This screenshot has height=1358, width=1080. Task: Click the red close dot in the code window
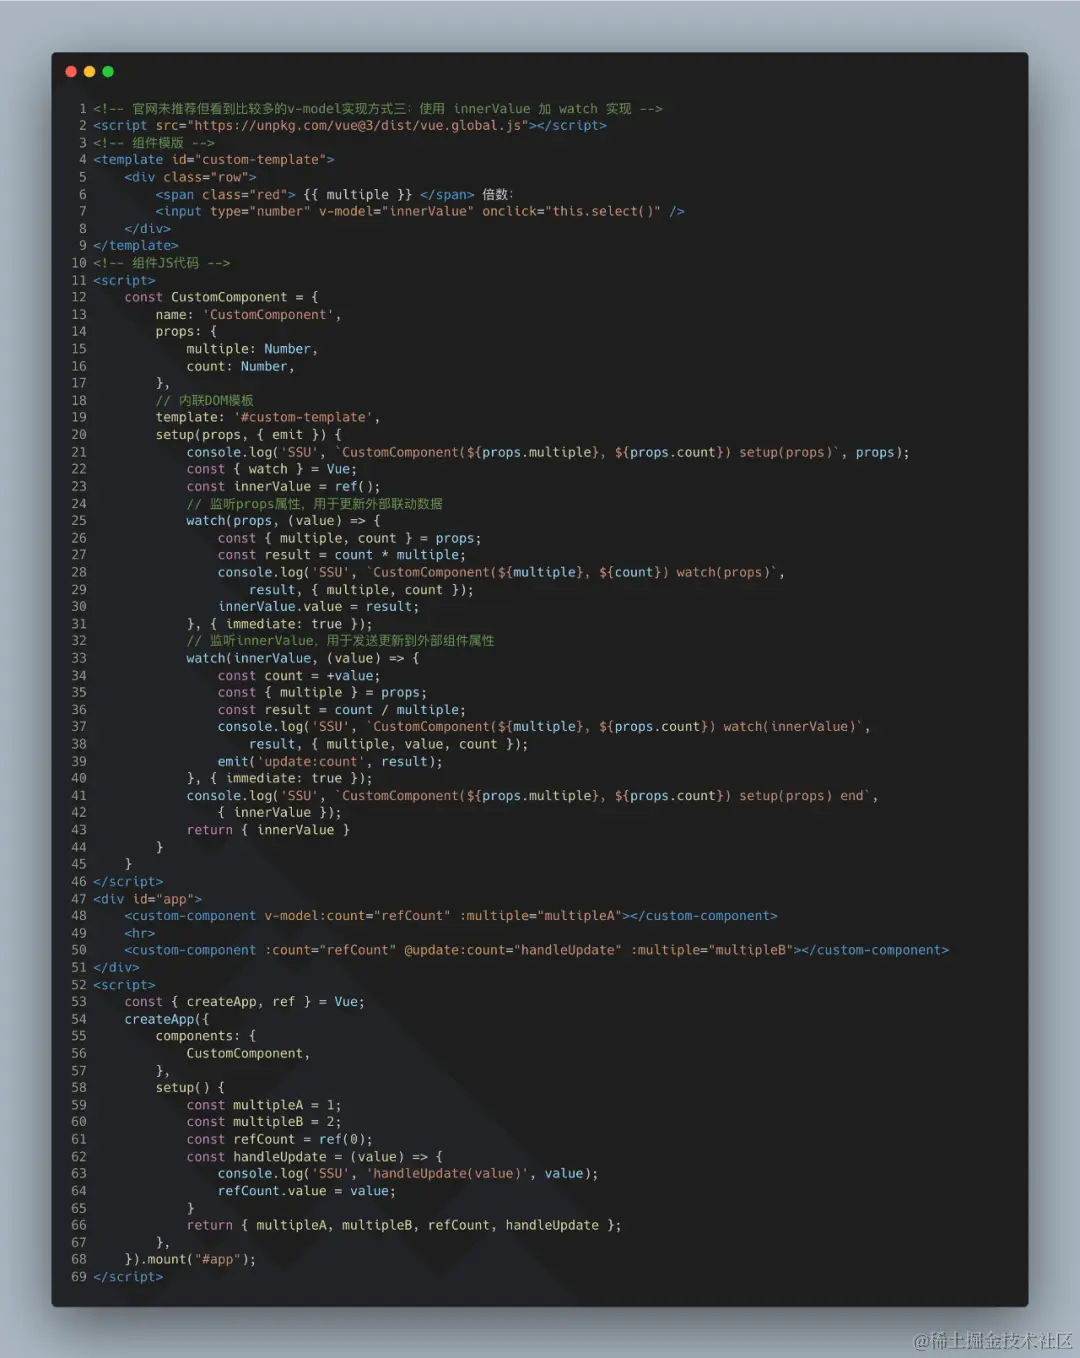pyautogui.click(x=71, y=72)
